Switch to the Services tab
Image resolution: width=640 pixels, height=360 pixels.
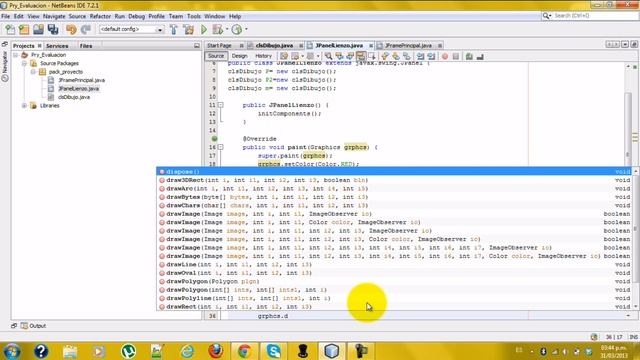point(57,46)
